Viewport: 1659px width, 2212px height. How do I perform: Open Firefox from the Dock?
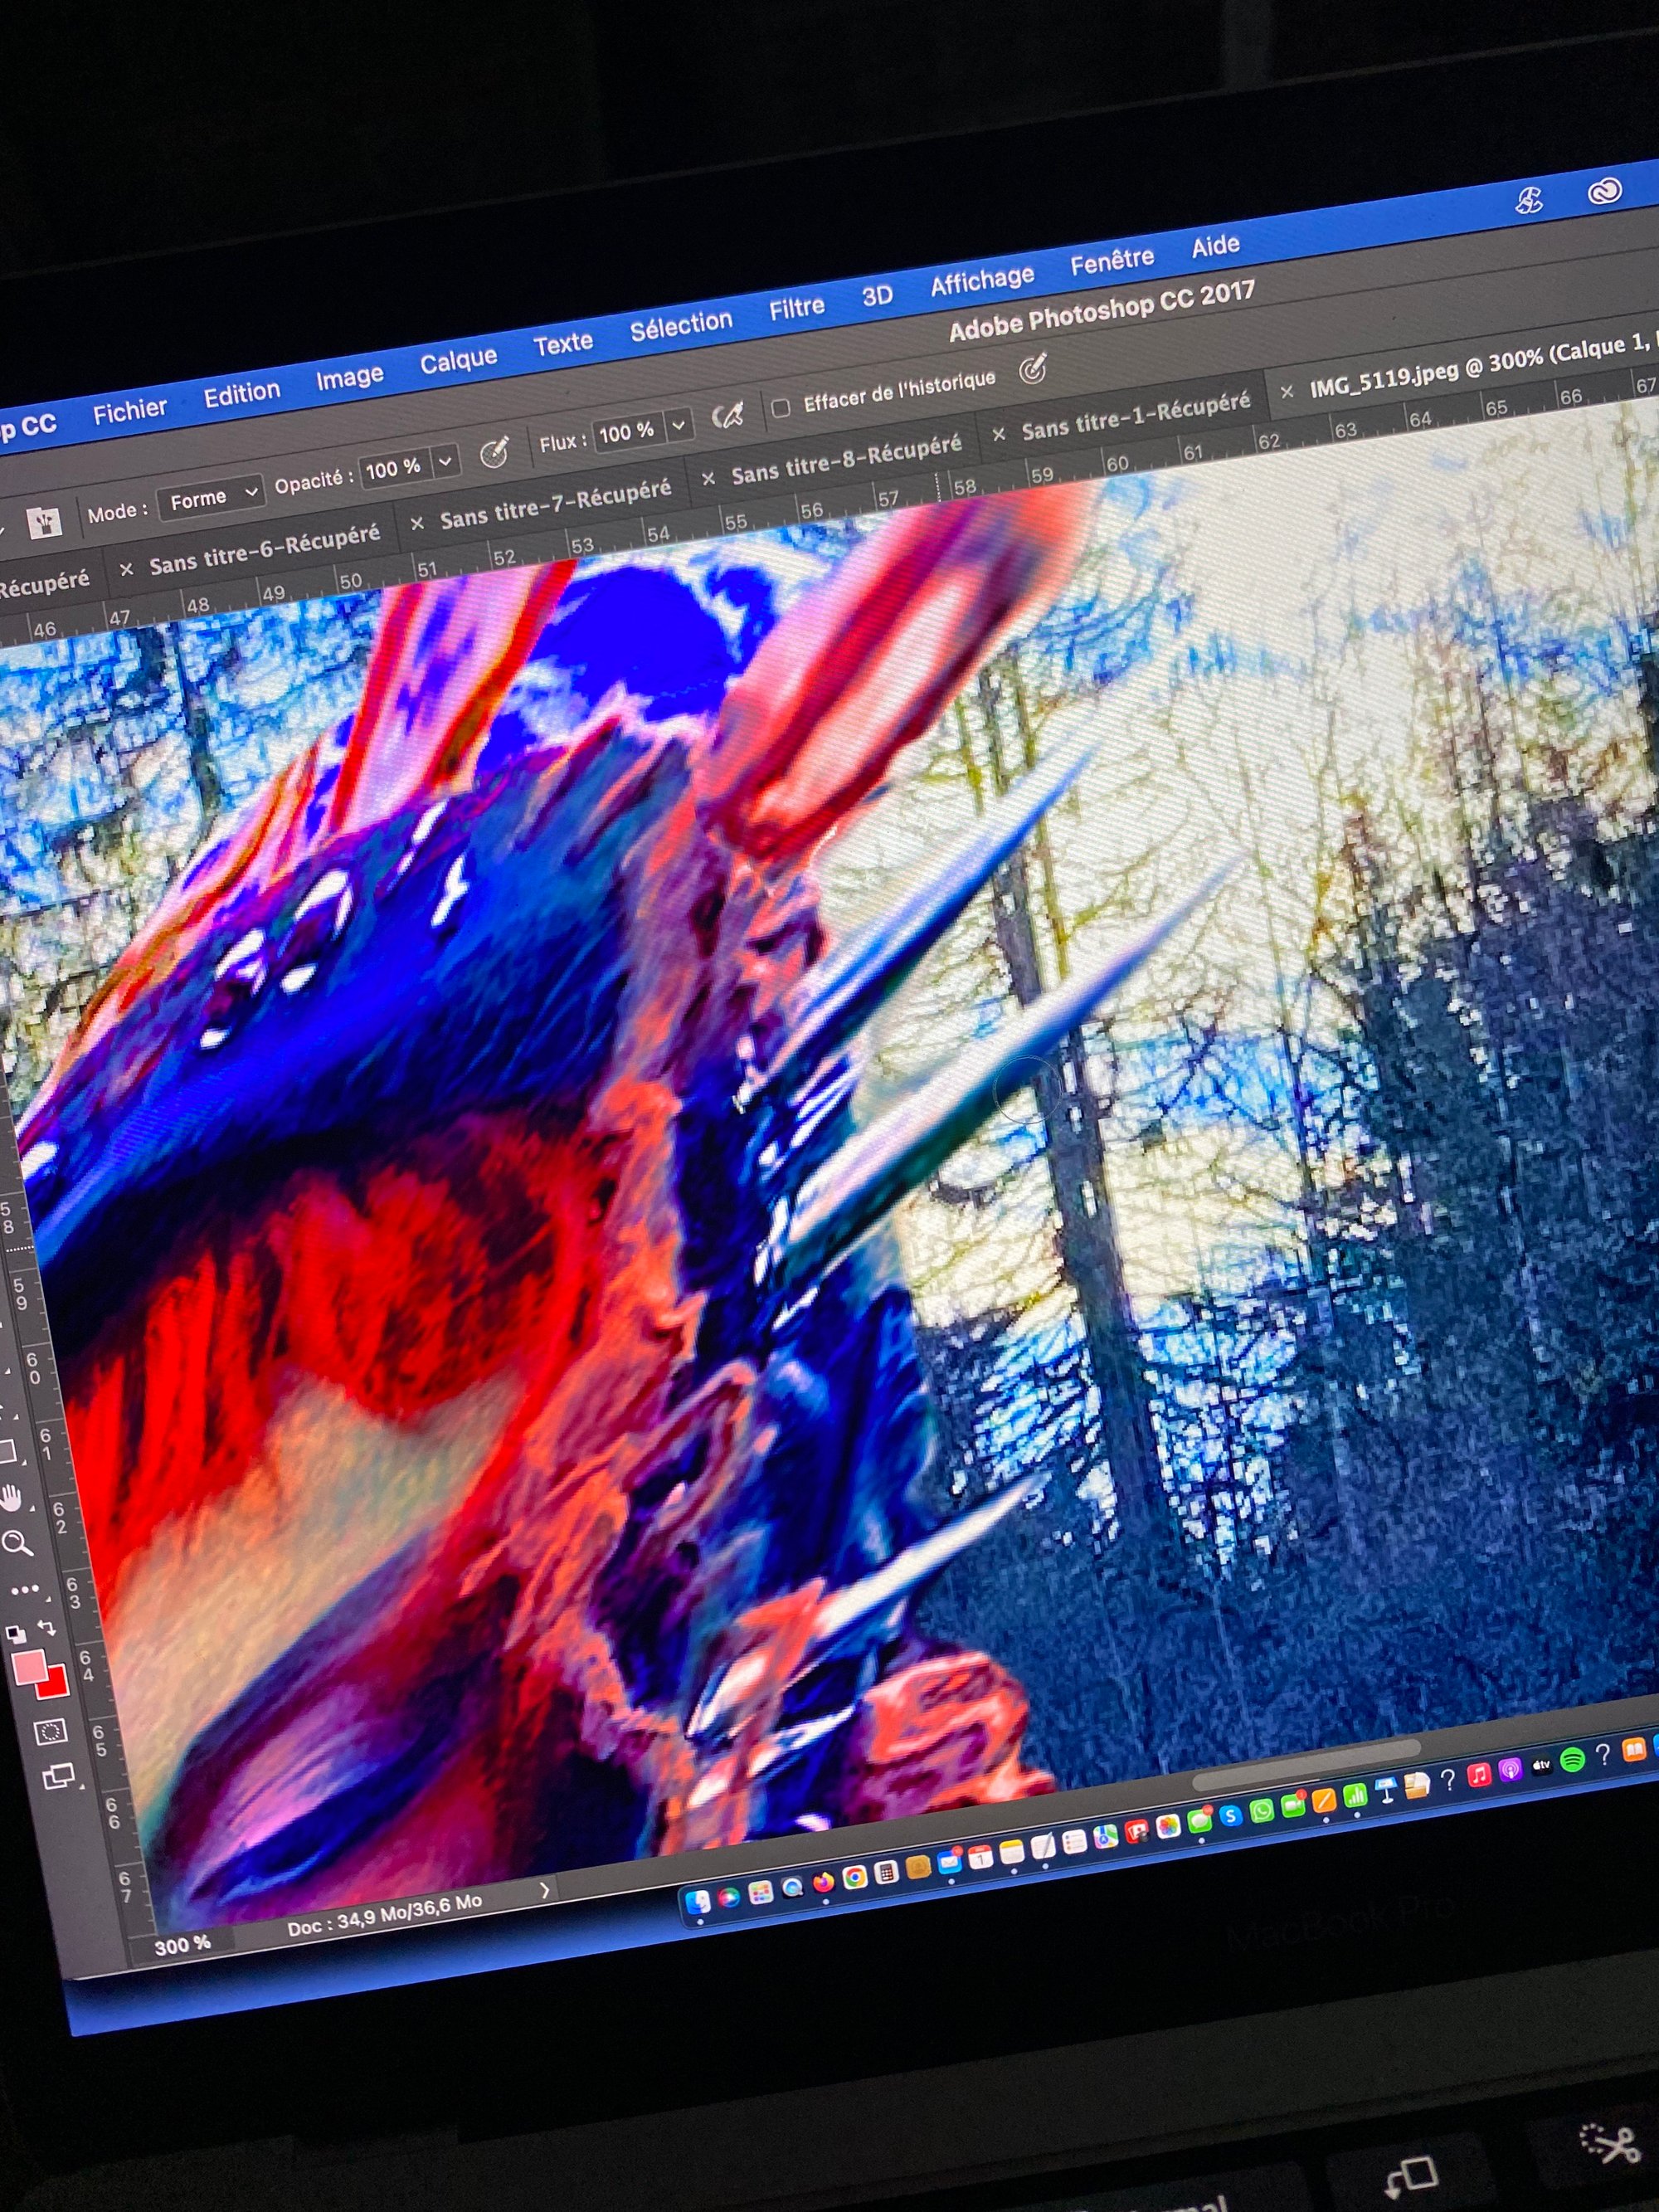(824, 1882)
